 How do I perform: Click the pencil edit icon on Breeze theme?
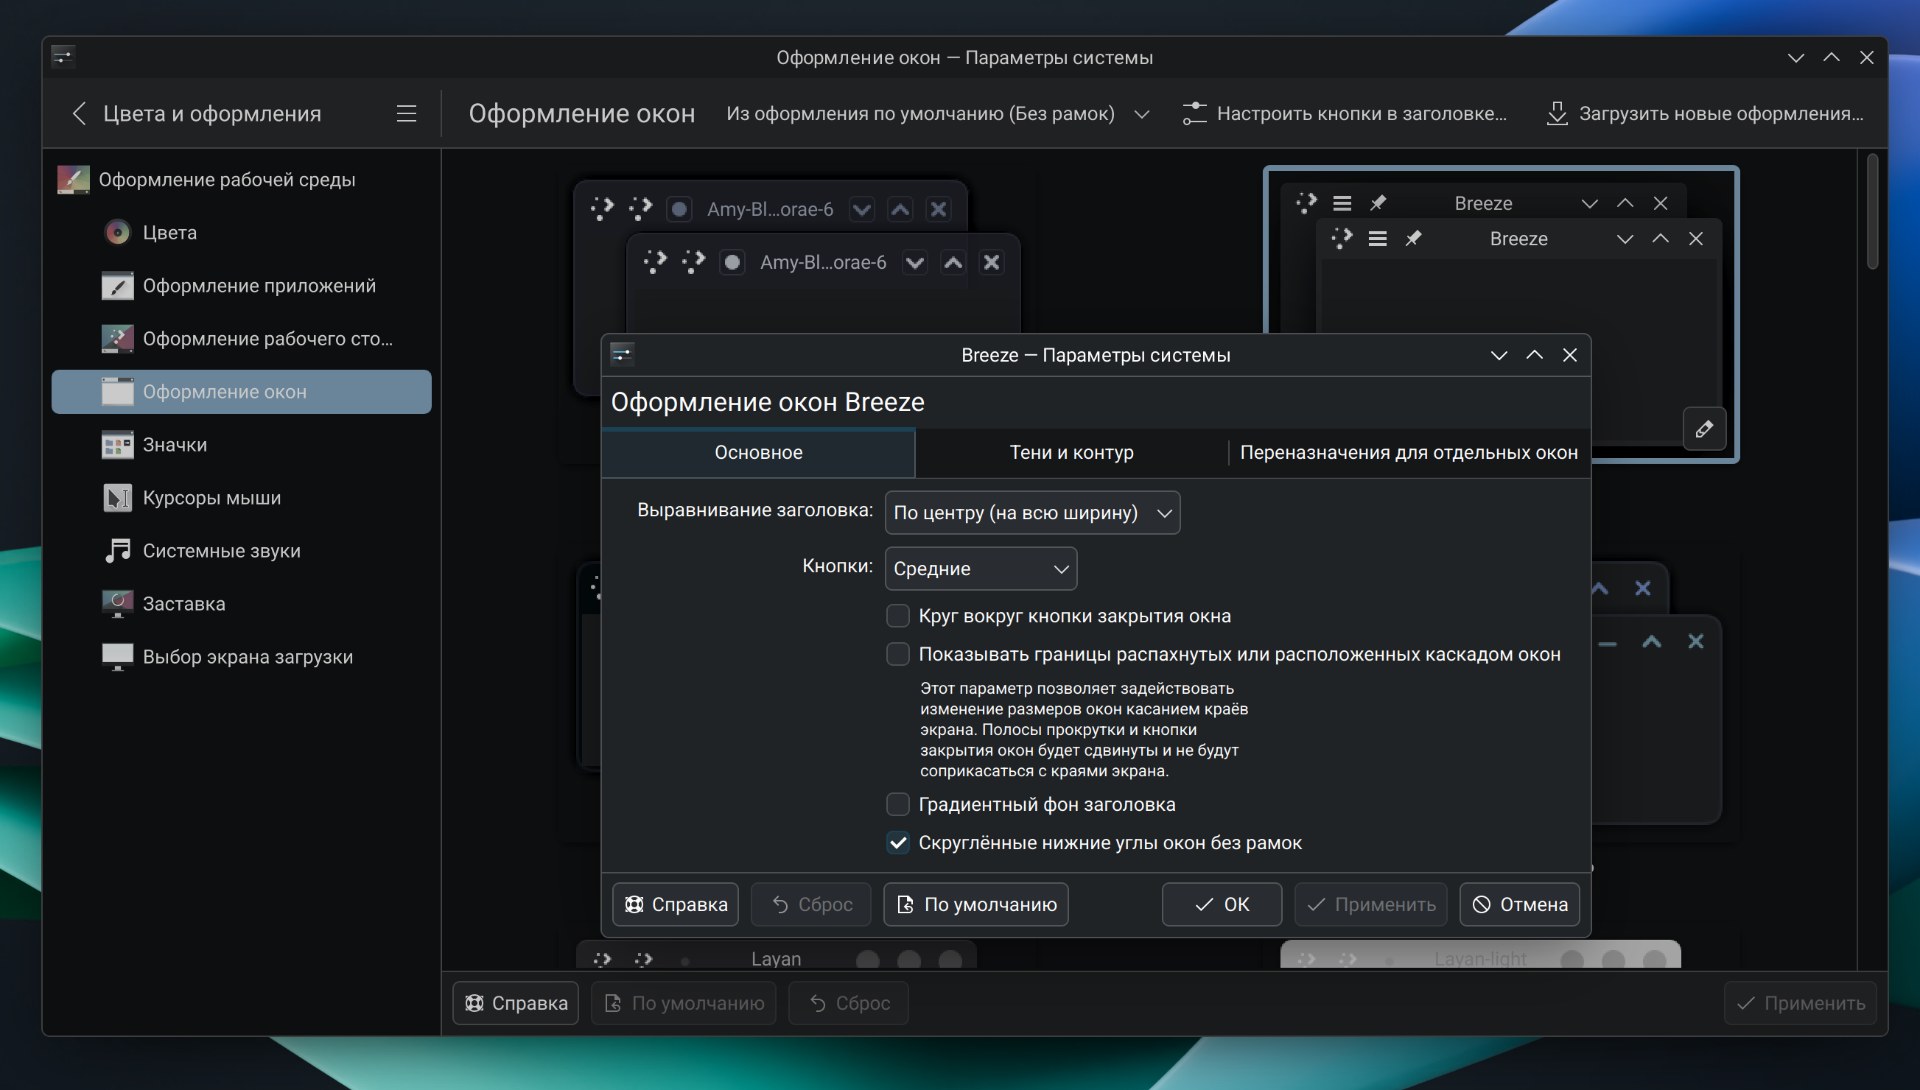[x=1704, y=429]
